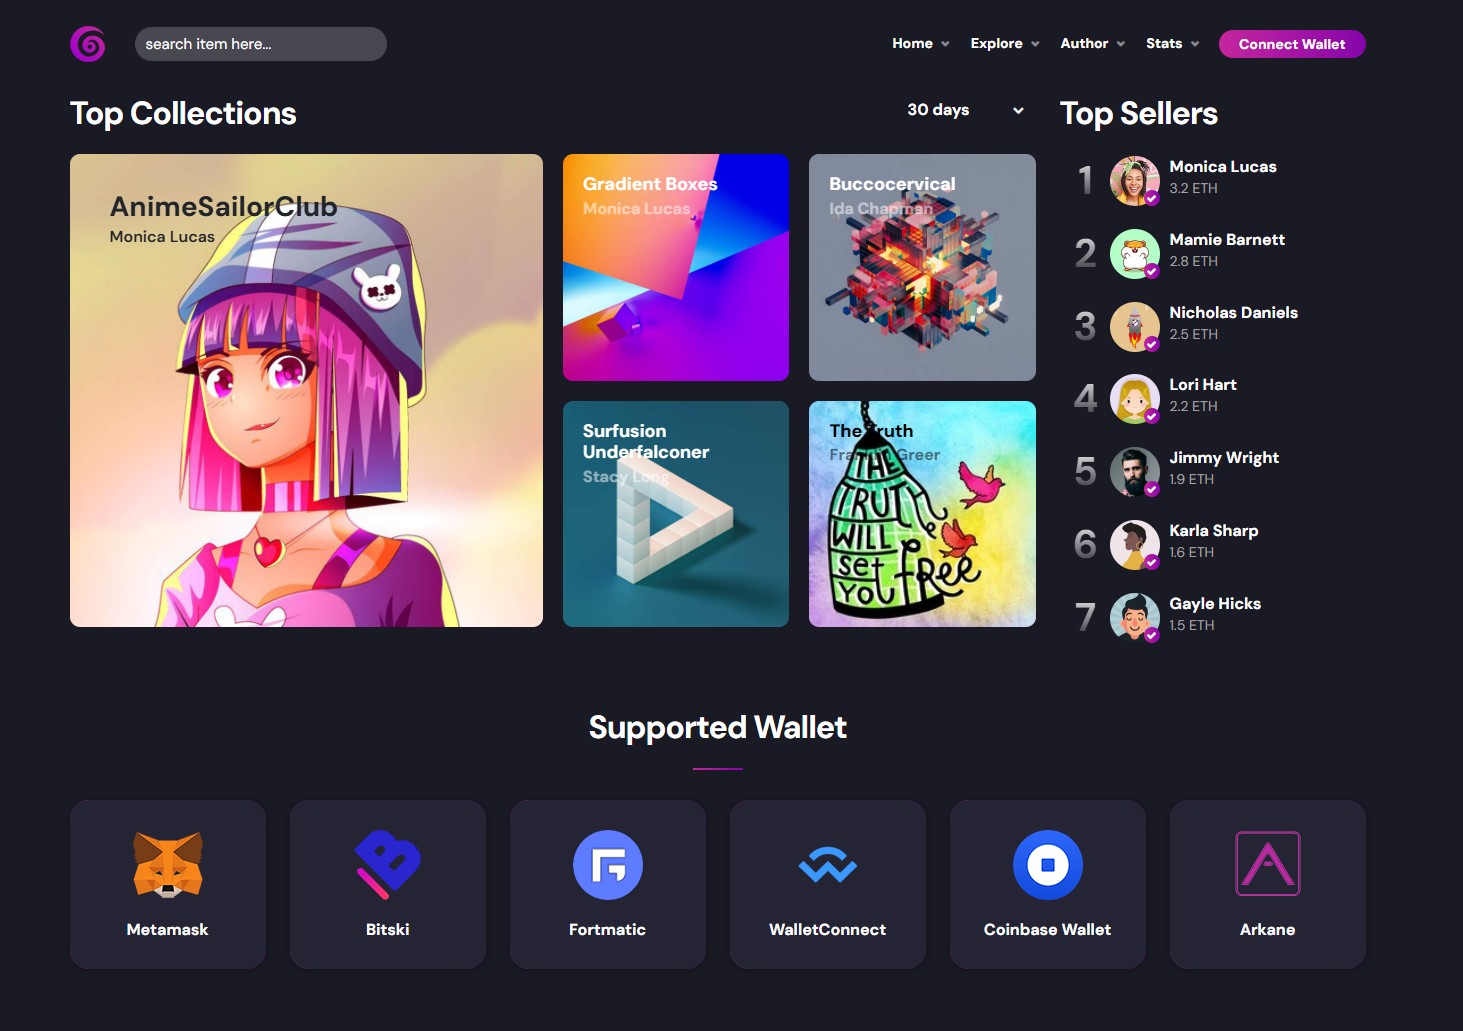Open the Stats dropdown menu
Screen dimensions: 1463x1031
pyautogui.click(x=1172, y=44)
